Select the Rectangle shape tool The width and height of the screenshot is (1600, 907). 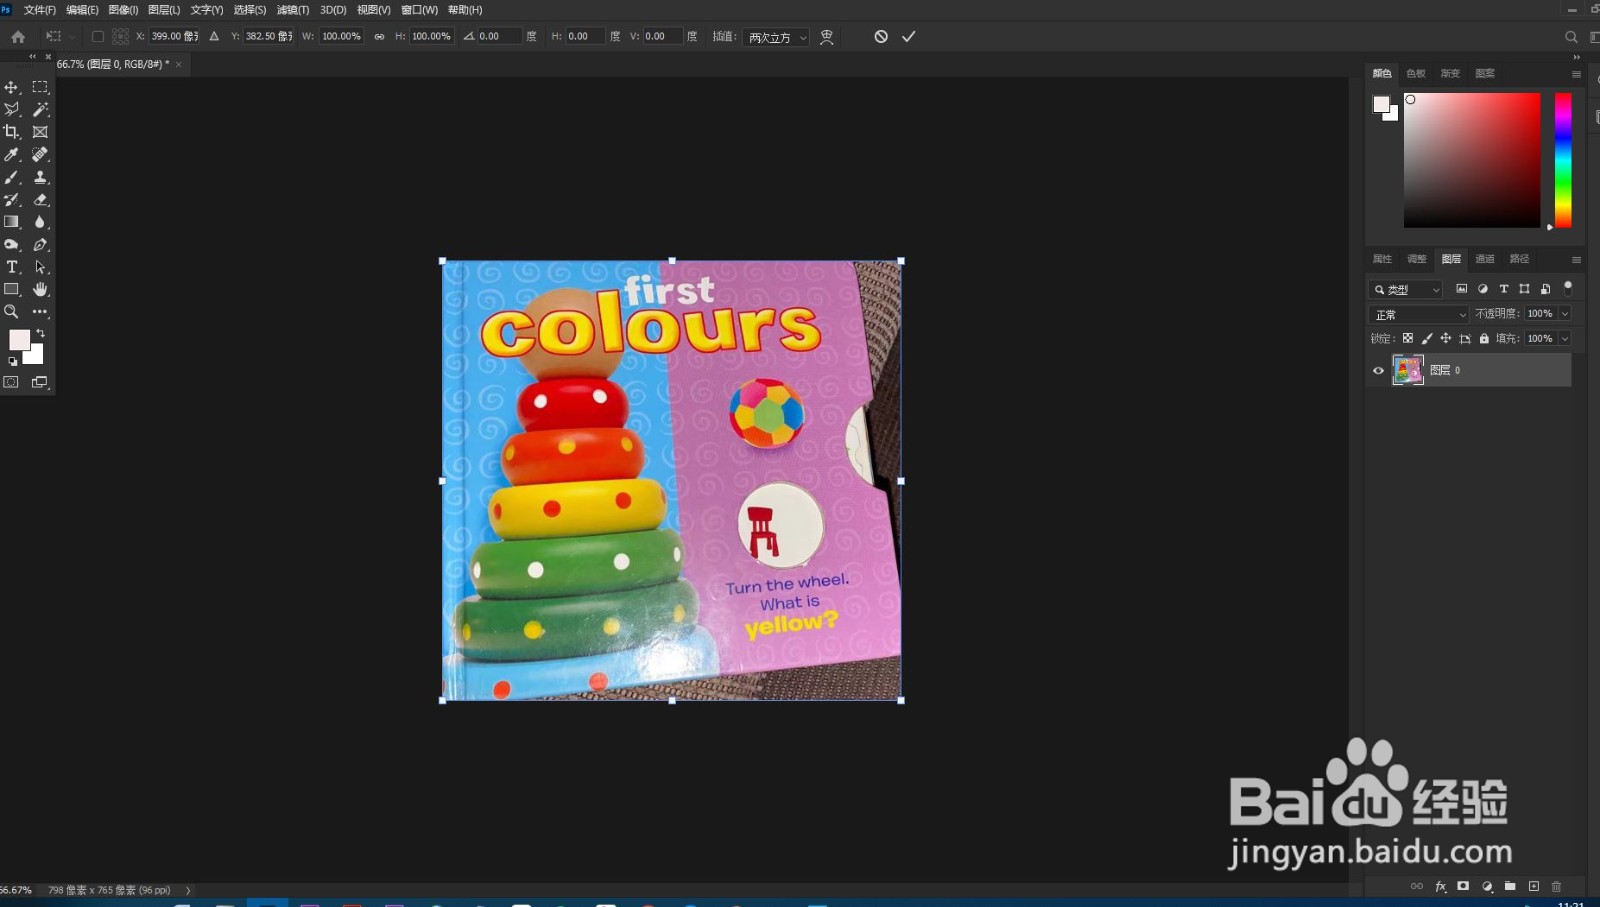(x=12, y=289)
